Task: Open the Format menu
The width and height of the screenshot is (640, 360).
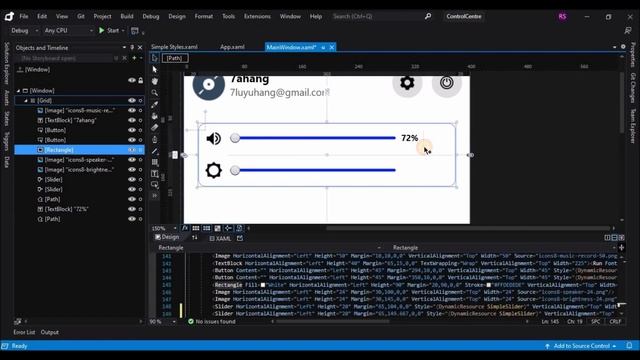Action: [x=204, y=16]
